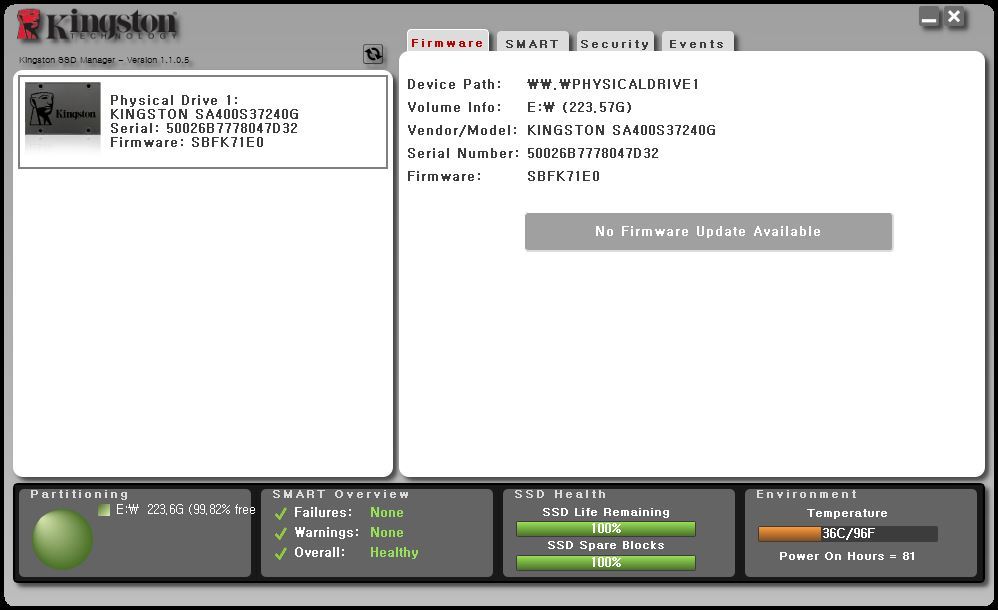
Task: Click the E: partition color legend square
Action: pyautogui.click(x=104, y=509)
